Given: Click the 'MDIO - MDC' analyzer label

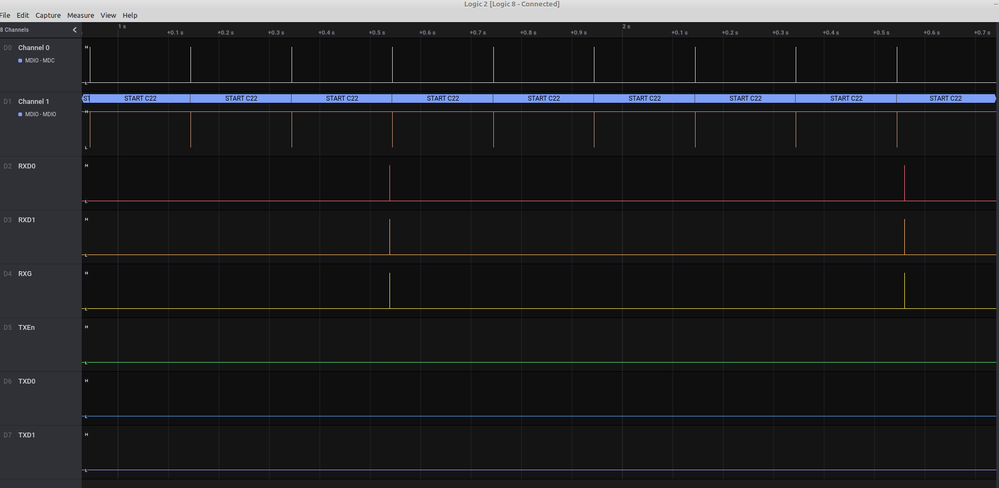Looking at the screenshot, I should pyautogui.click(x=40, y=61).
